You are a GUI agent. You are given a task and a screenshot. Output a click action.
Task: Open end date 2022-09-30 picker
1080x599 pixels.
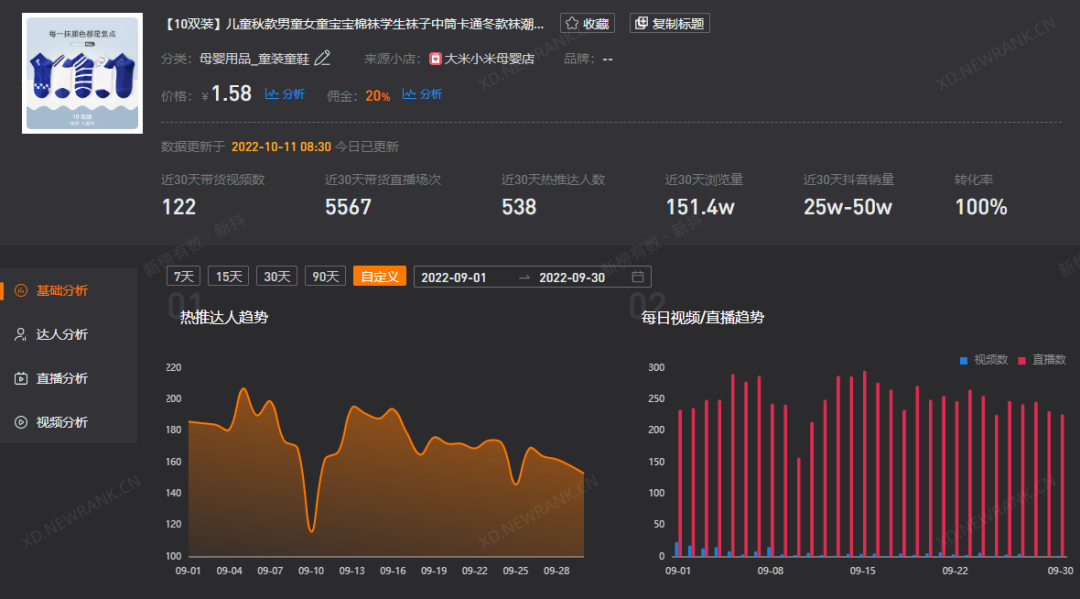click(572, 277)
